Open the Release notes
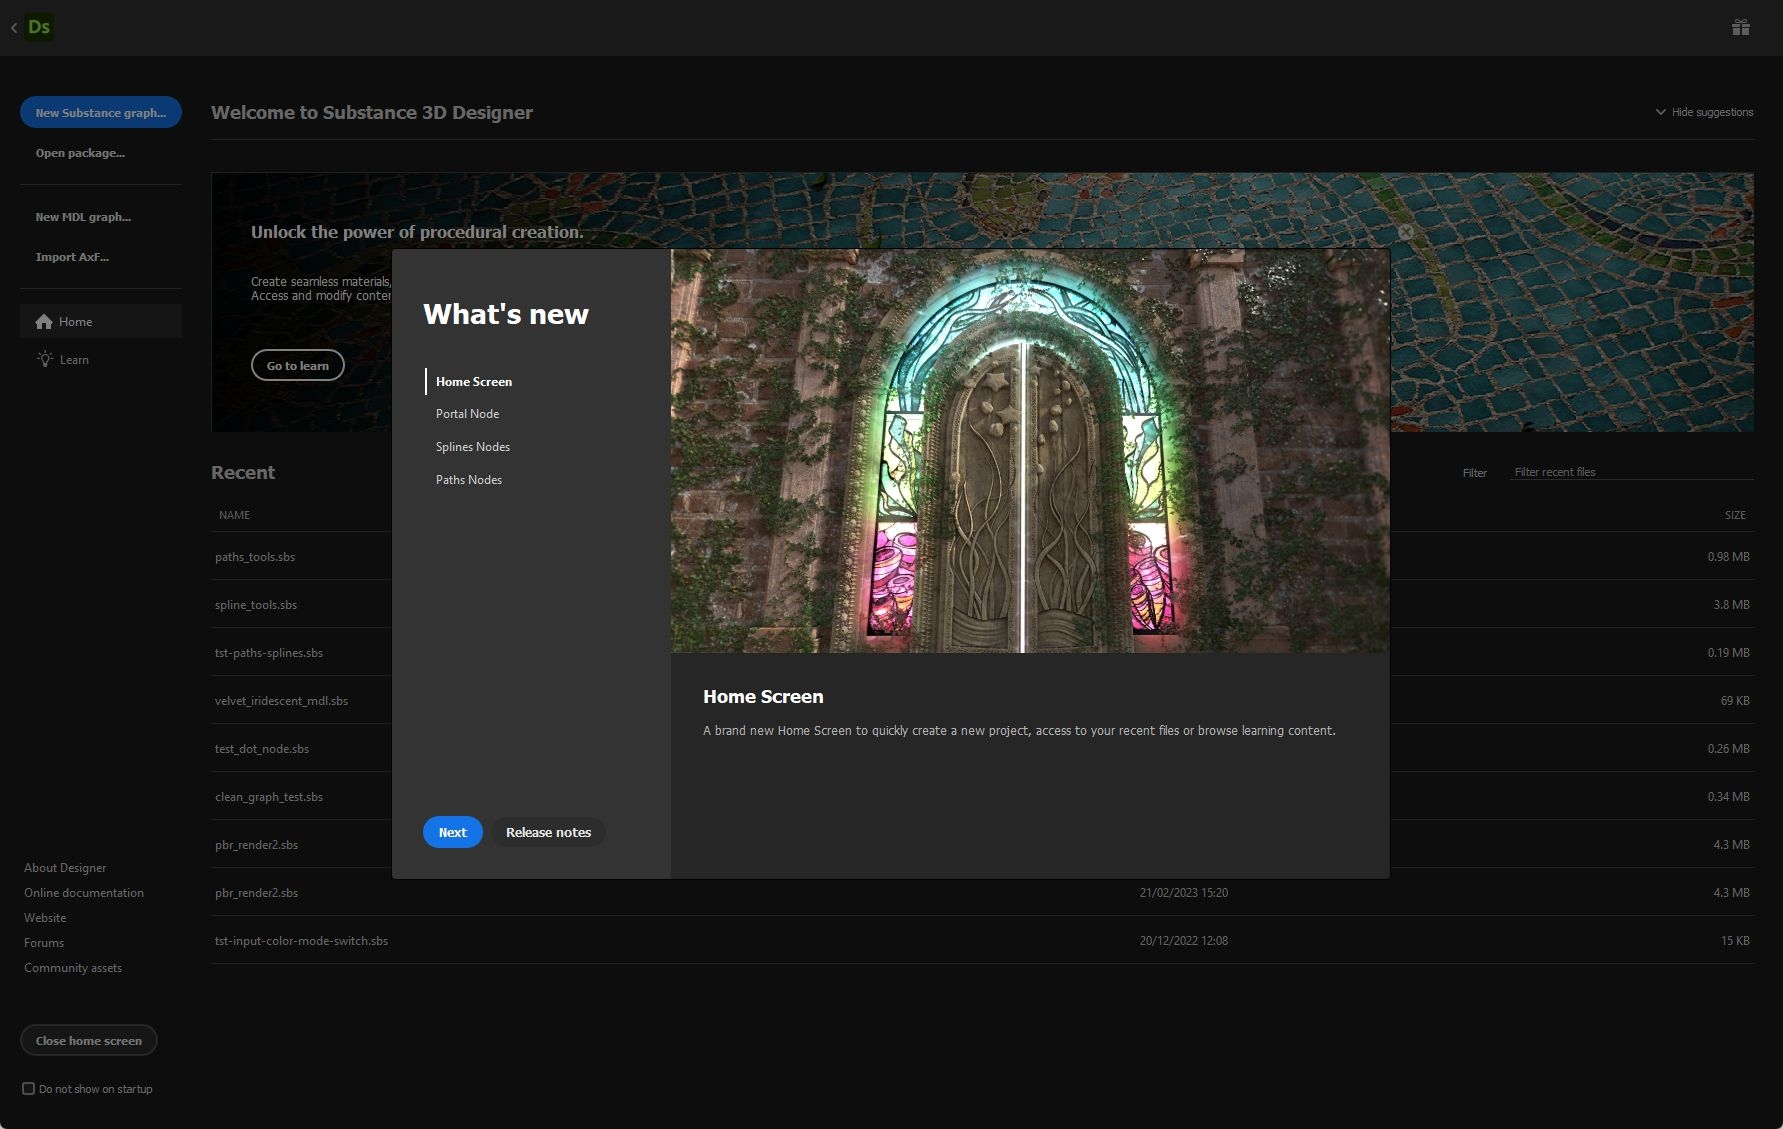The height and width of the screenshot is (1129, 1783). point(547,832)
